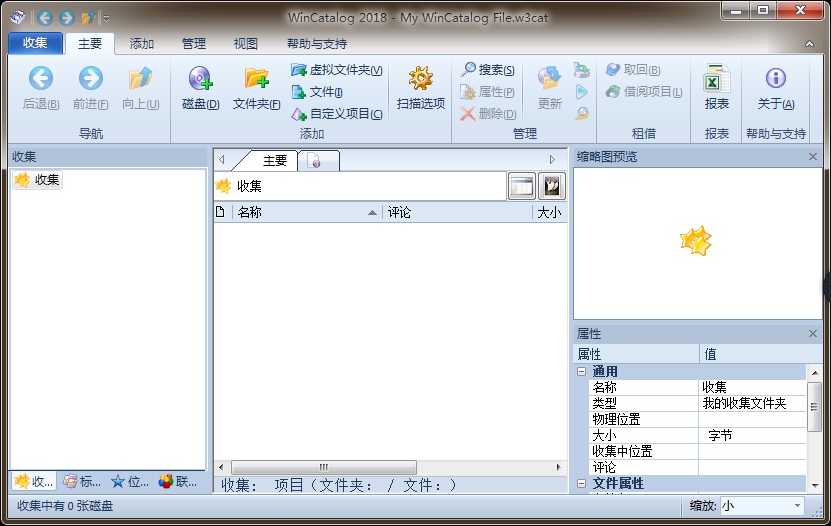Switch to the 联... contacts bottom tab
Image resolution: width=831 pixels, height=526 pixels.
tap(178, 482)
